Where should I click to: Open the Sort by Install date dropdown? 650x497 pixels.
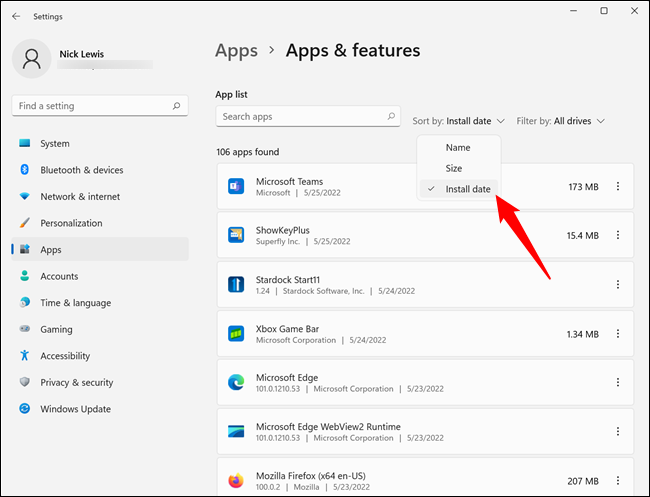458,121
